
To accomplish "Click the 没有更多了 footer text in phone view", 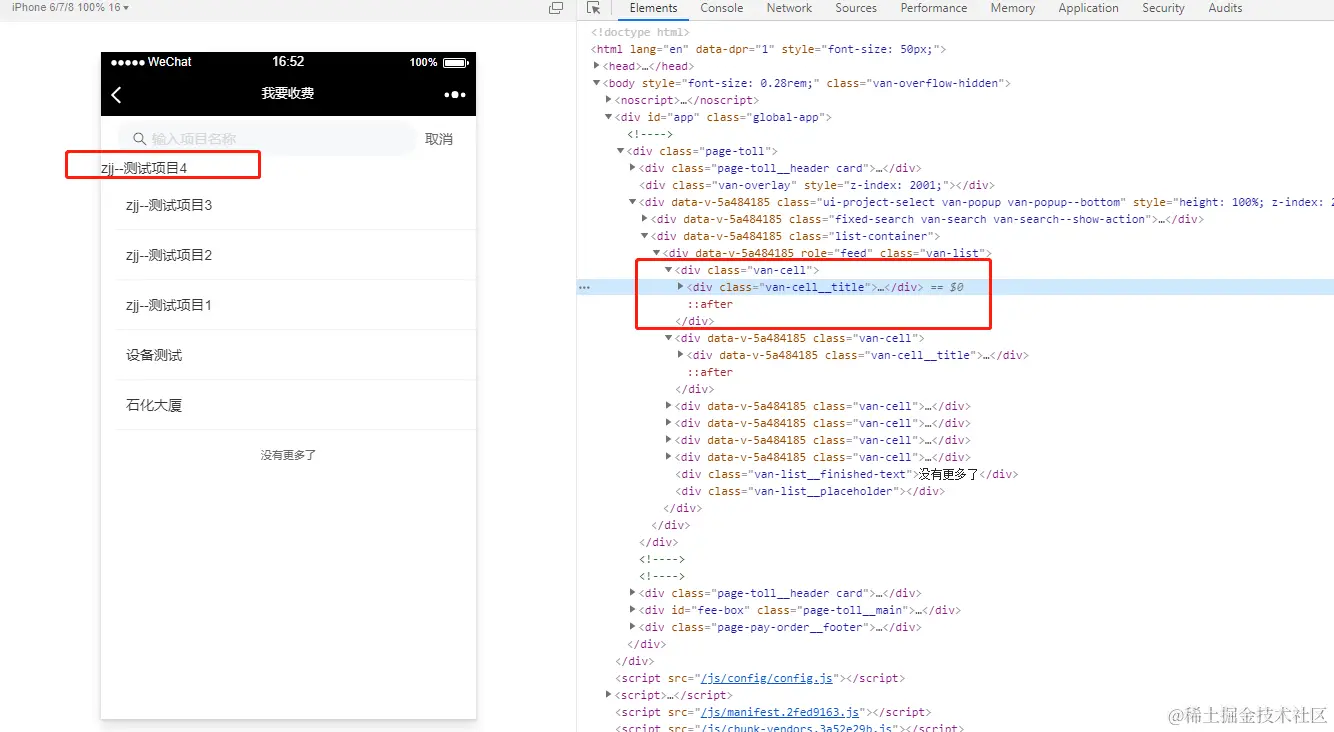I will (289, 455).
